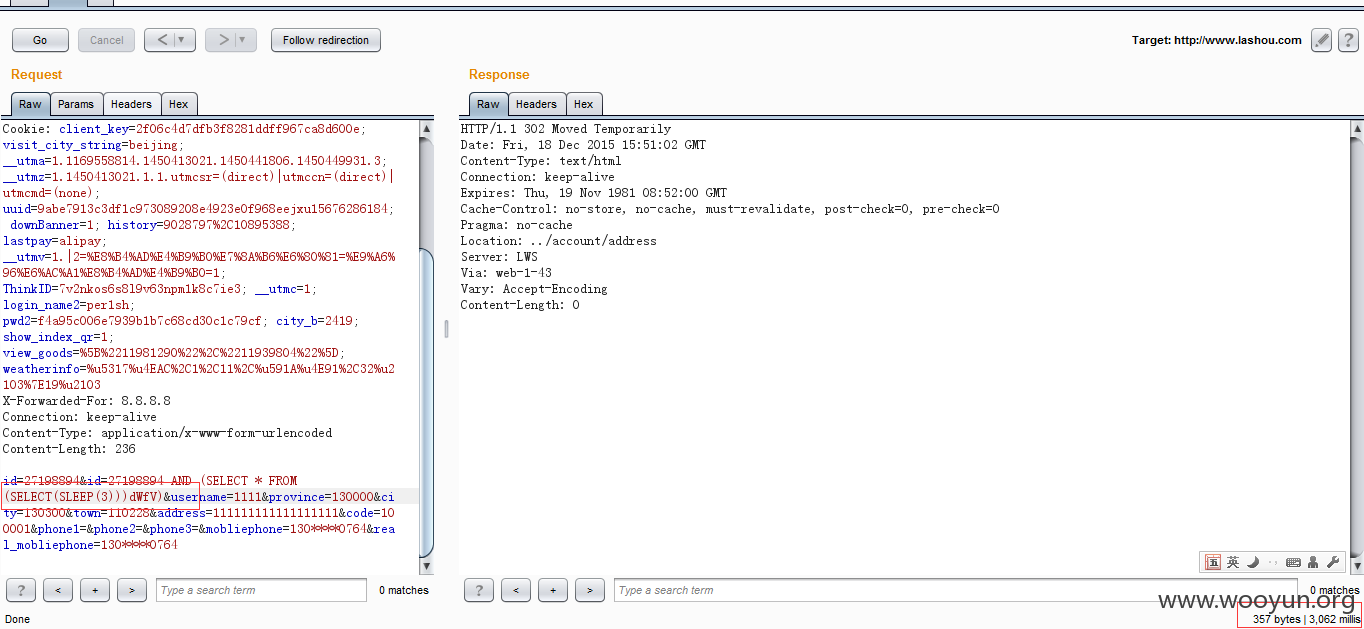Click request search previous match < button
This screenshot has height=629, width=1364.
[x=58, y=590]
